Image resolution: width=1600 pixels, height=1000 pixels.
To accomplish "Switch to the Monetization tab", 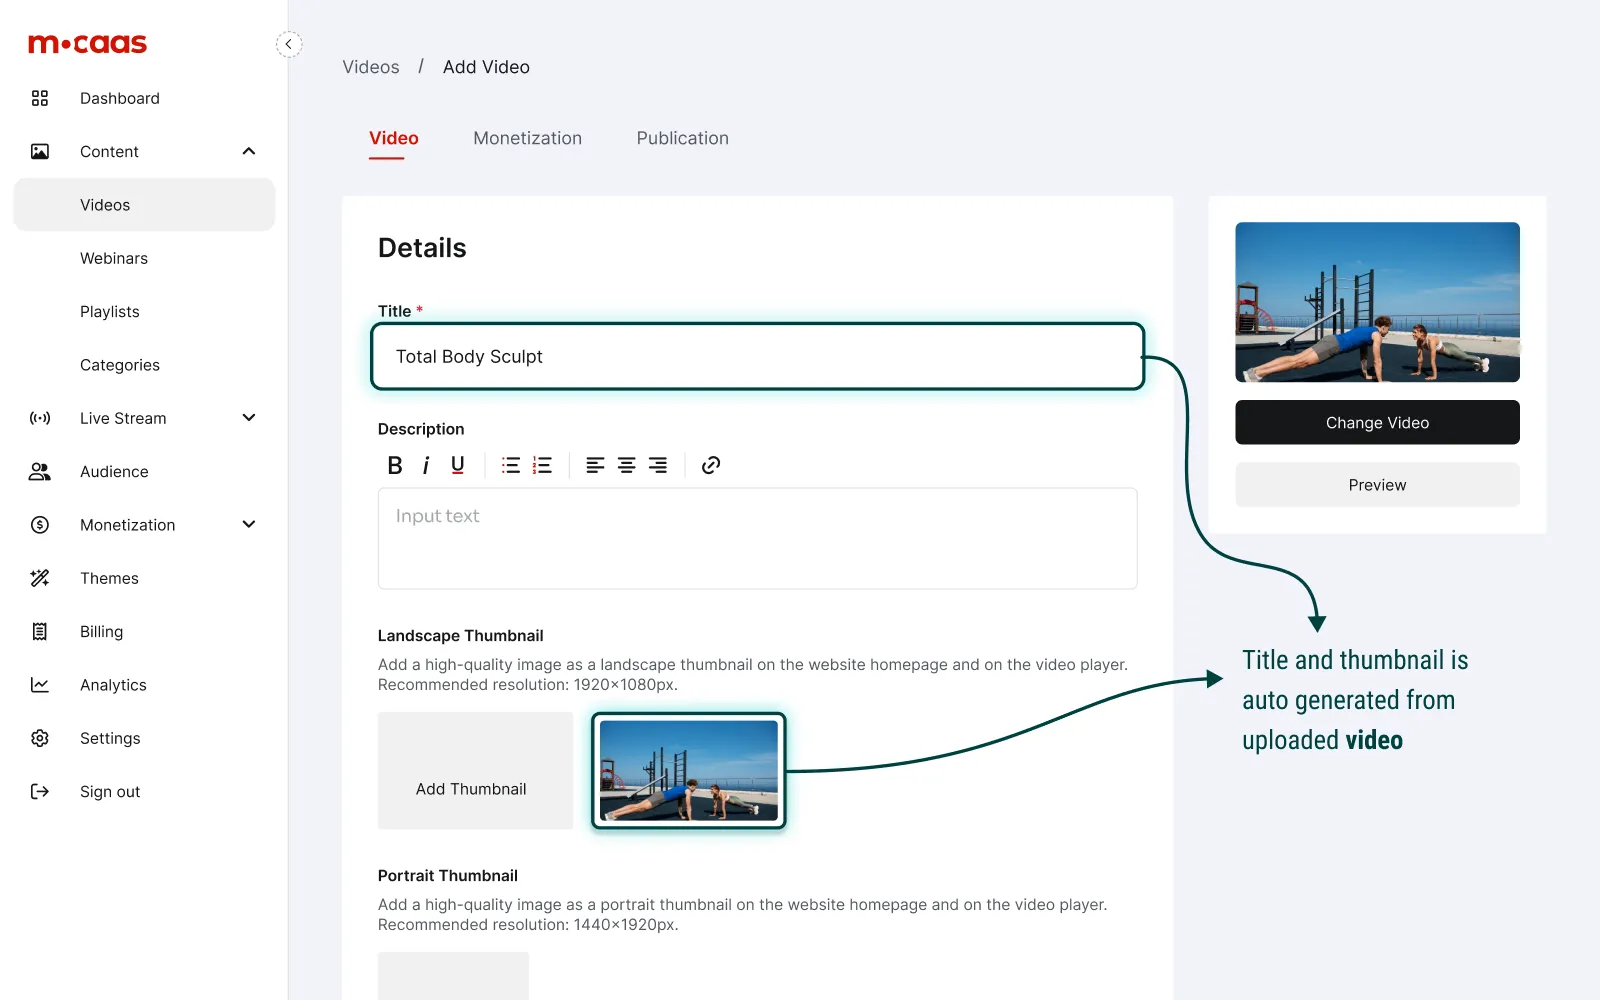I will click(527, 138).
